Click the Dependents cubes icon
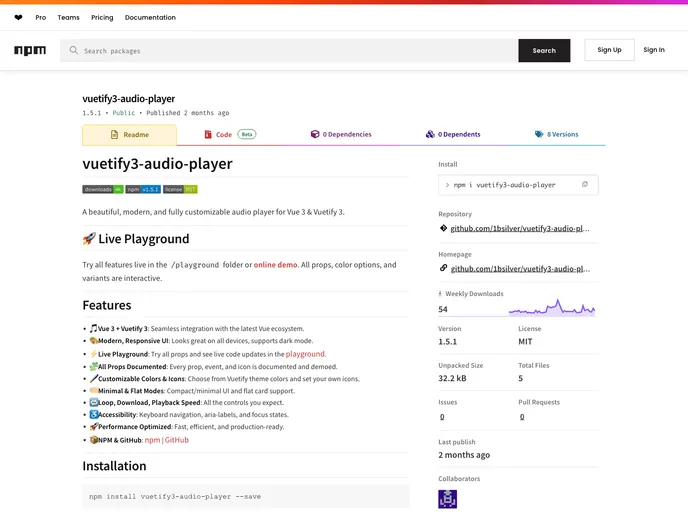This screenshot has height=512, width=688. [x=430, y=134]
